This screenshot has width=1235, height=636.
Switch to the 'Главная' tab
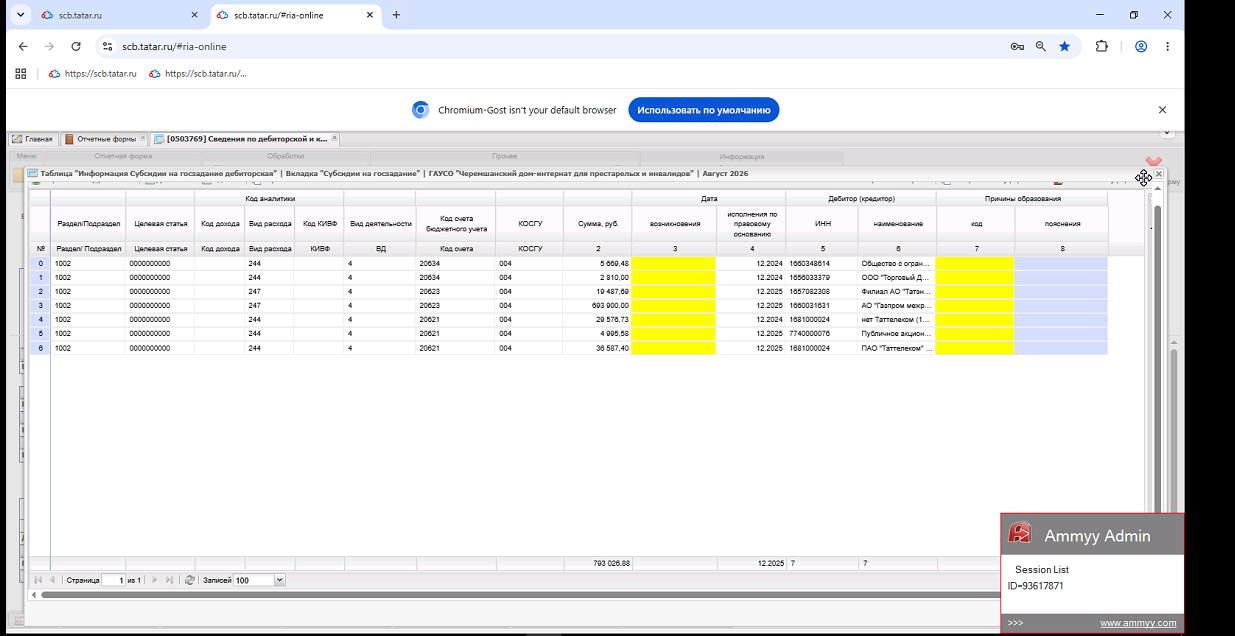click(32, 139)
